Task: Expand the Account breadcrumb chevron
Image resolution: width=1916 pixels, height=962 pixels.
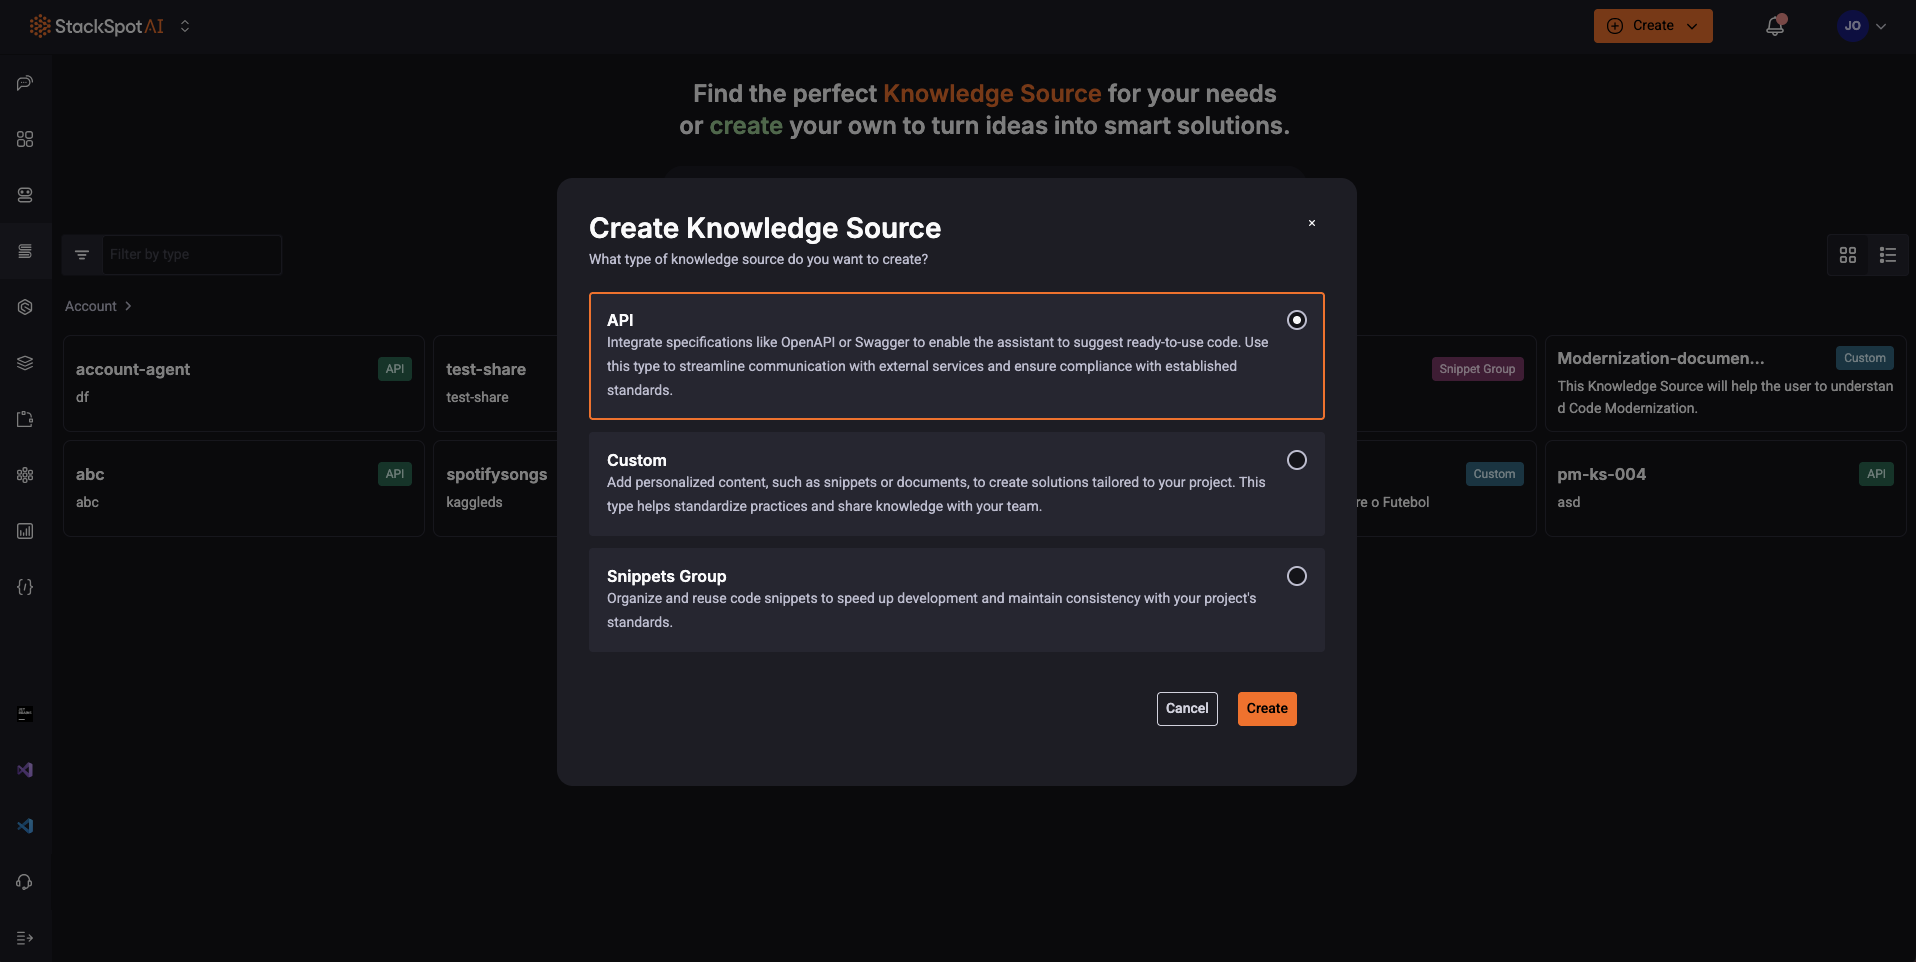Action: (x=128, y=306)
